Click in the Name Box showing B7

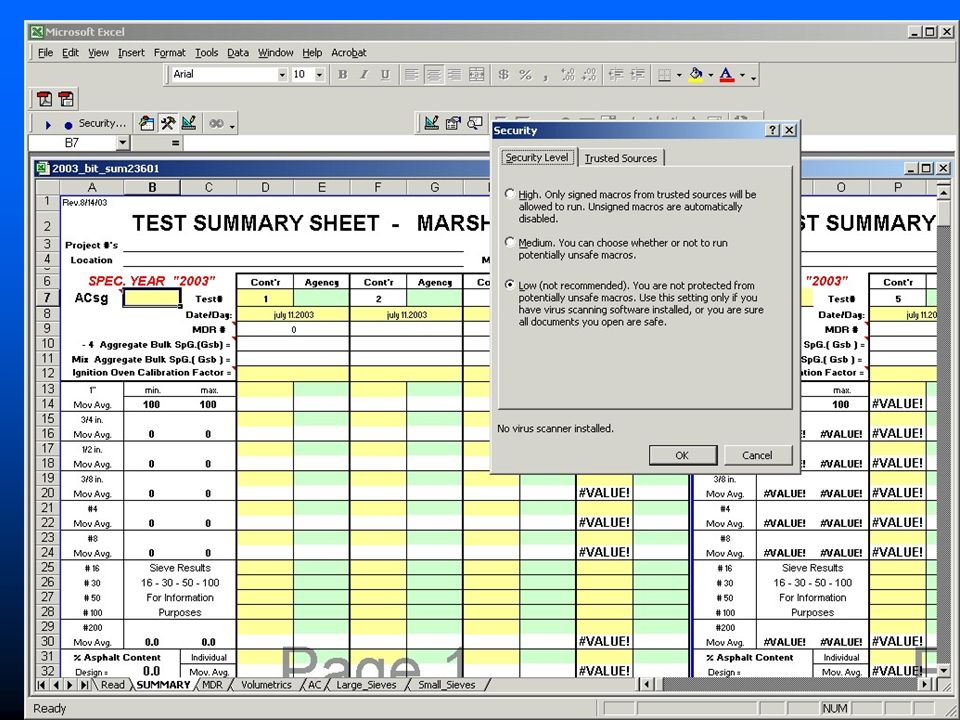pyautogui.click(x=72, y=143)
